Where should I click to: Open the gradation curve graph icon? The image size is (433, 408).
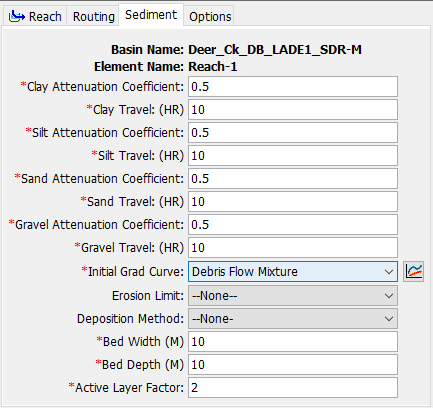[413, 271]
